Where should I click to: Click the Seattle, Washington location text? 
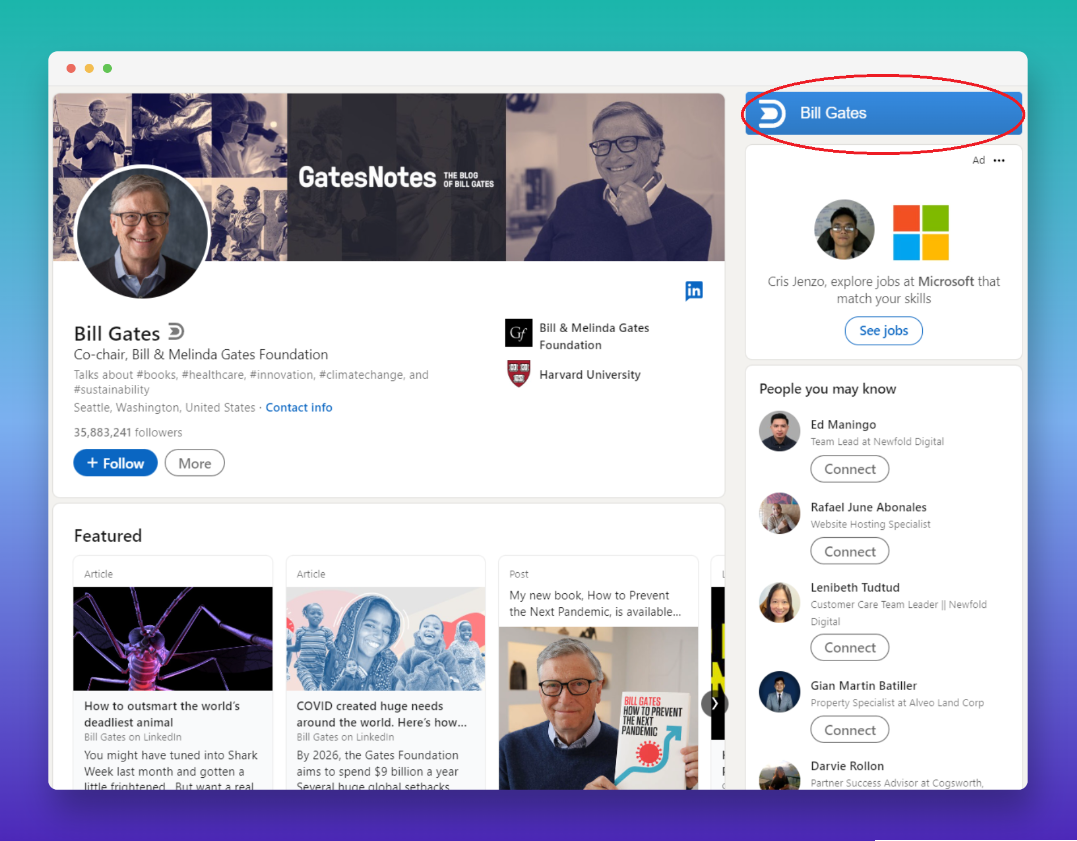[x=164, y=407]
